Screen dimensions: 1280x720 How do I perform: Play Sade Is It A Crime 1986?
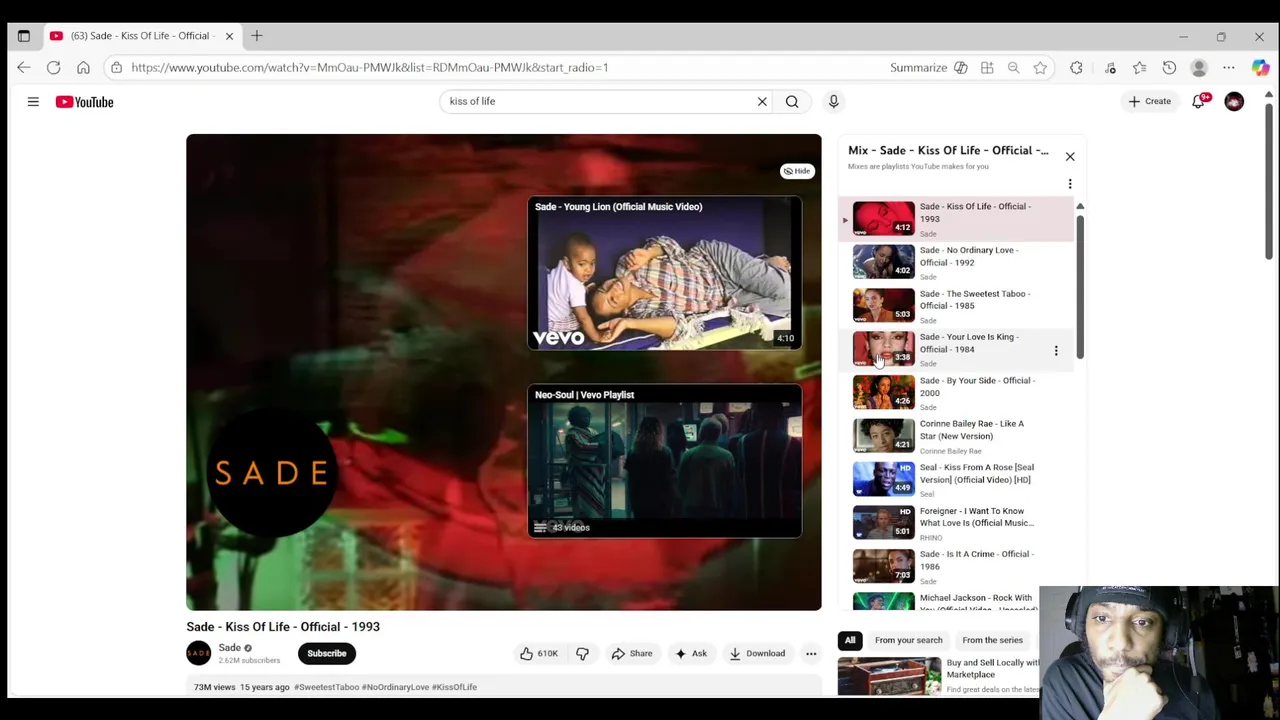coord(955,567)
